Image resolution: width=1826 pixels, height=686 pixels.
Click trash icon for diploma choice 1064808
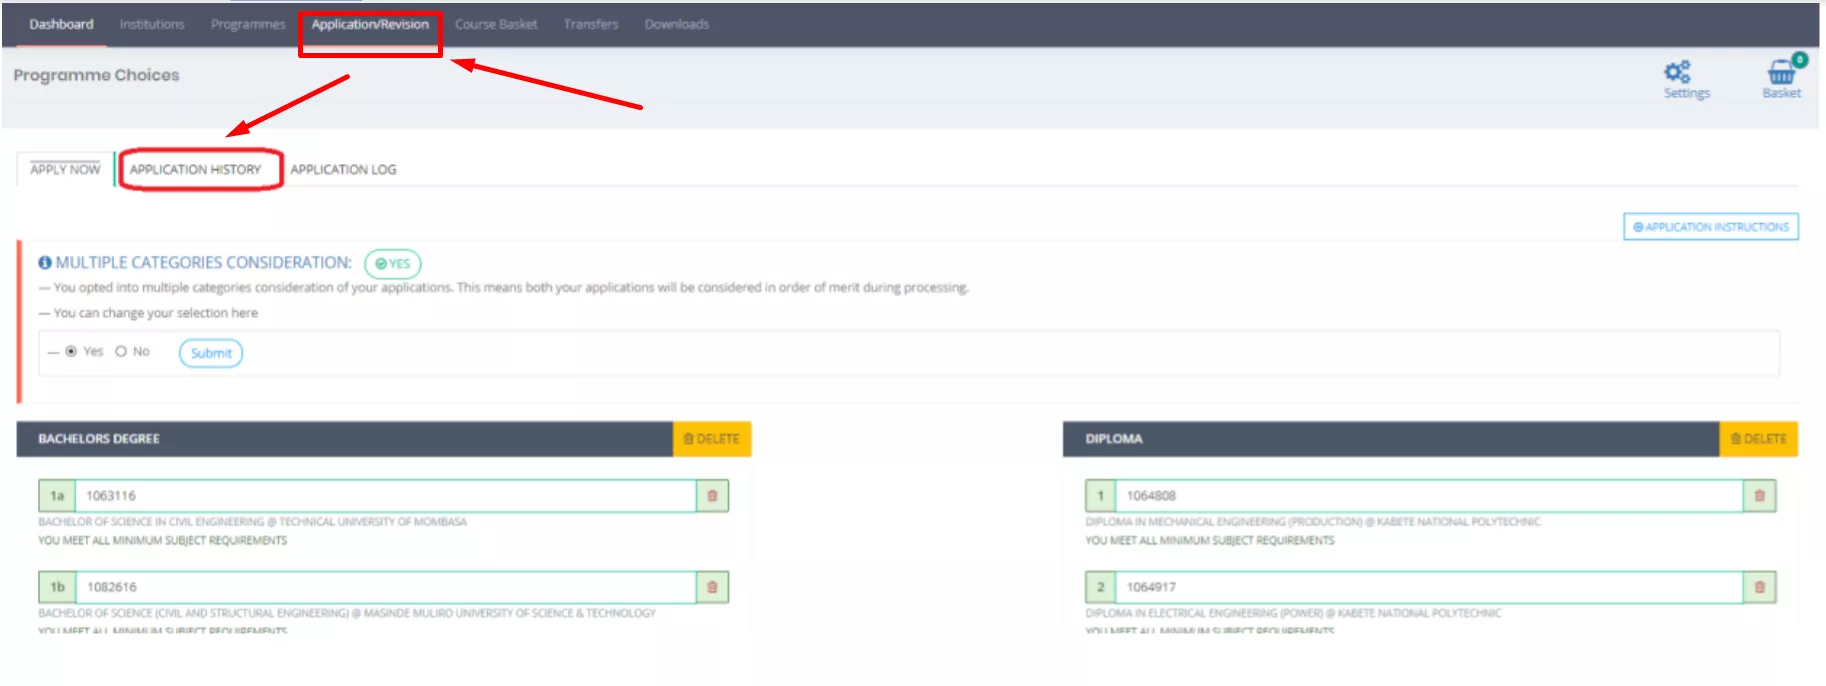[1759, 496]
